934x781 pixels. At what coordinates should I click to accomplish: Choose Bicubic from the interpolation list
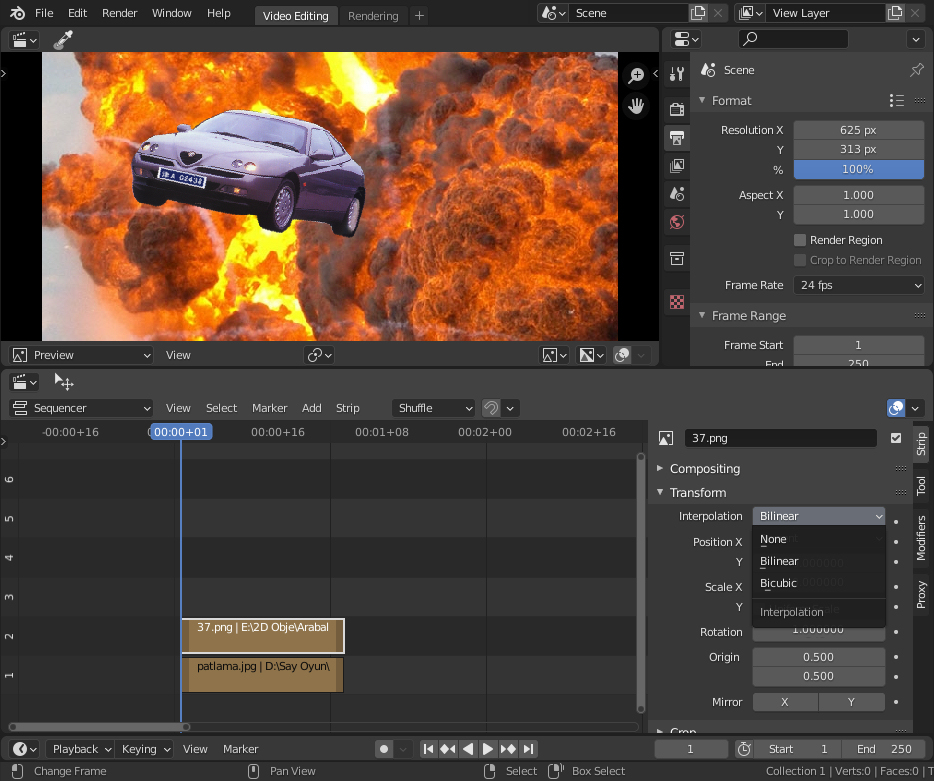point(818,583)
